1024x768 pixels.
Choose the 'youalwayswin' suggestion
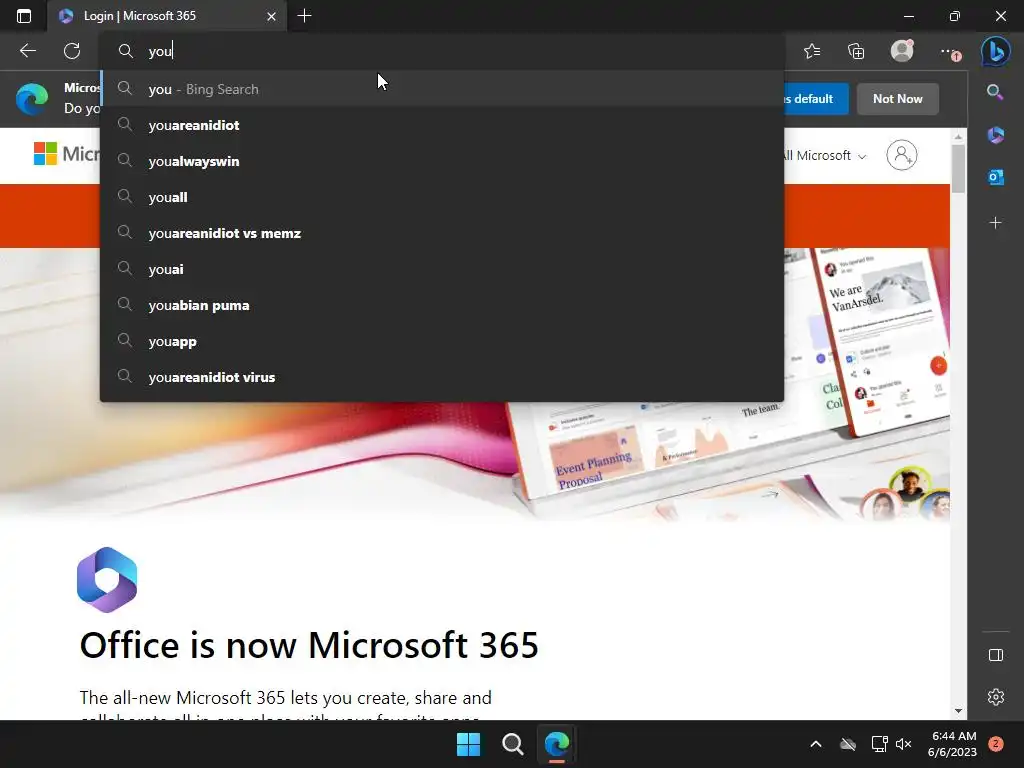click(x=442, y=161)
